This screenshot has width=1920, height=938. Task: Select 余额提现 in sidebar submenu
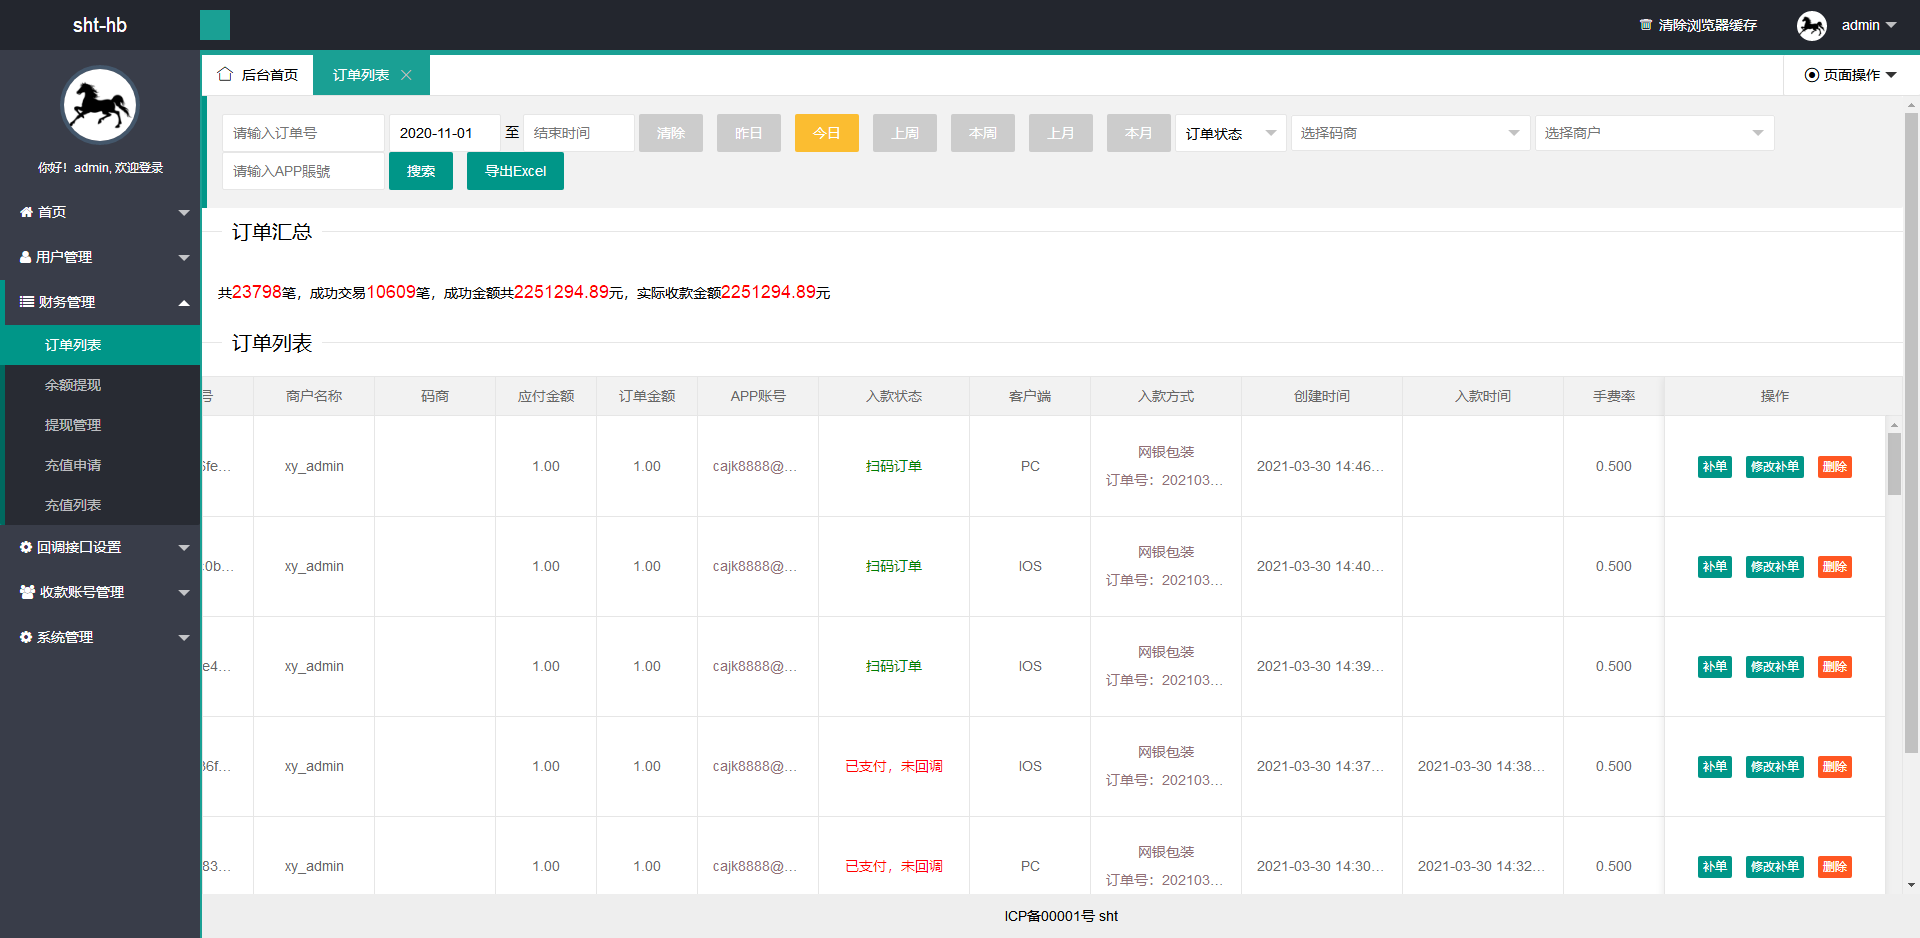click(x=73, y=385)
